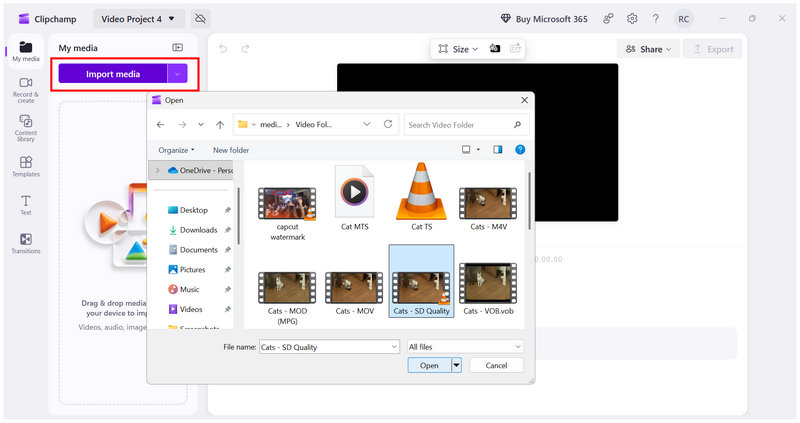Screen dimensions: 800x423
Task: Click the Clipchamp logo
Action: [23, 19]
